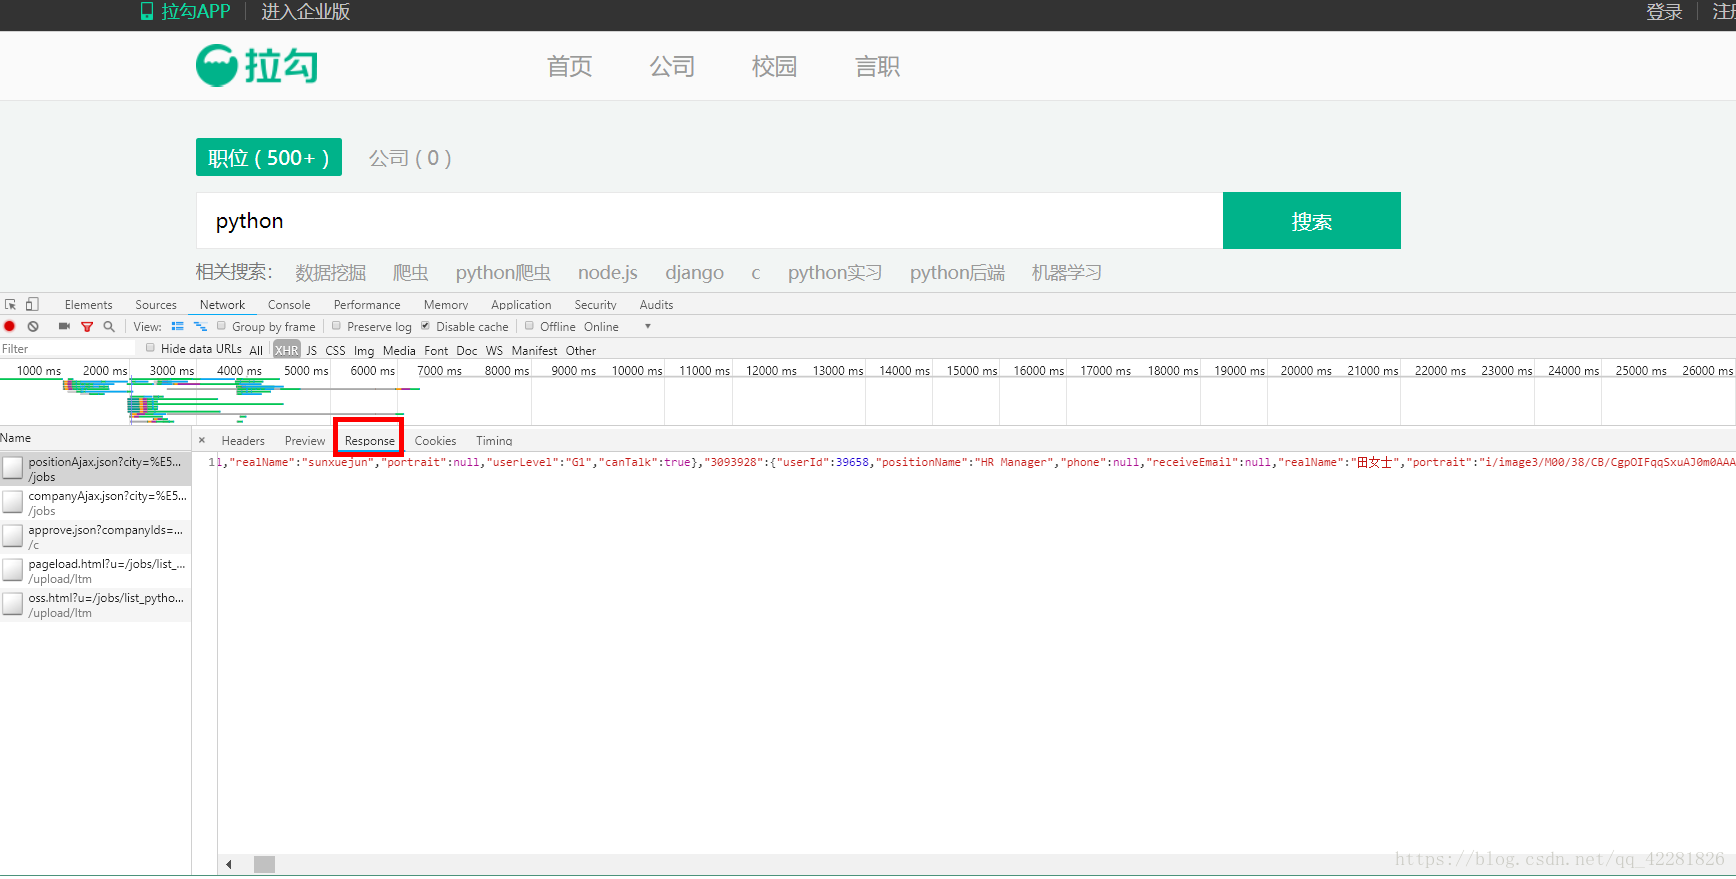Open the Audits tab
Screen dimensions: 1736x879
[x=656, y=305]
